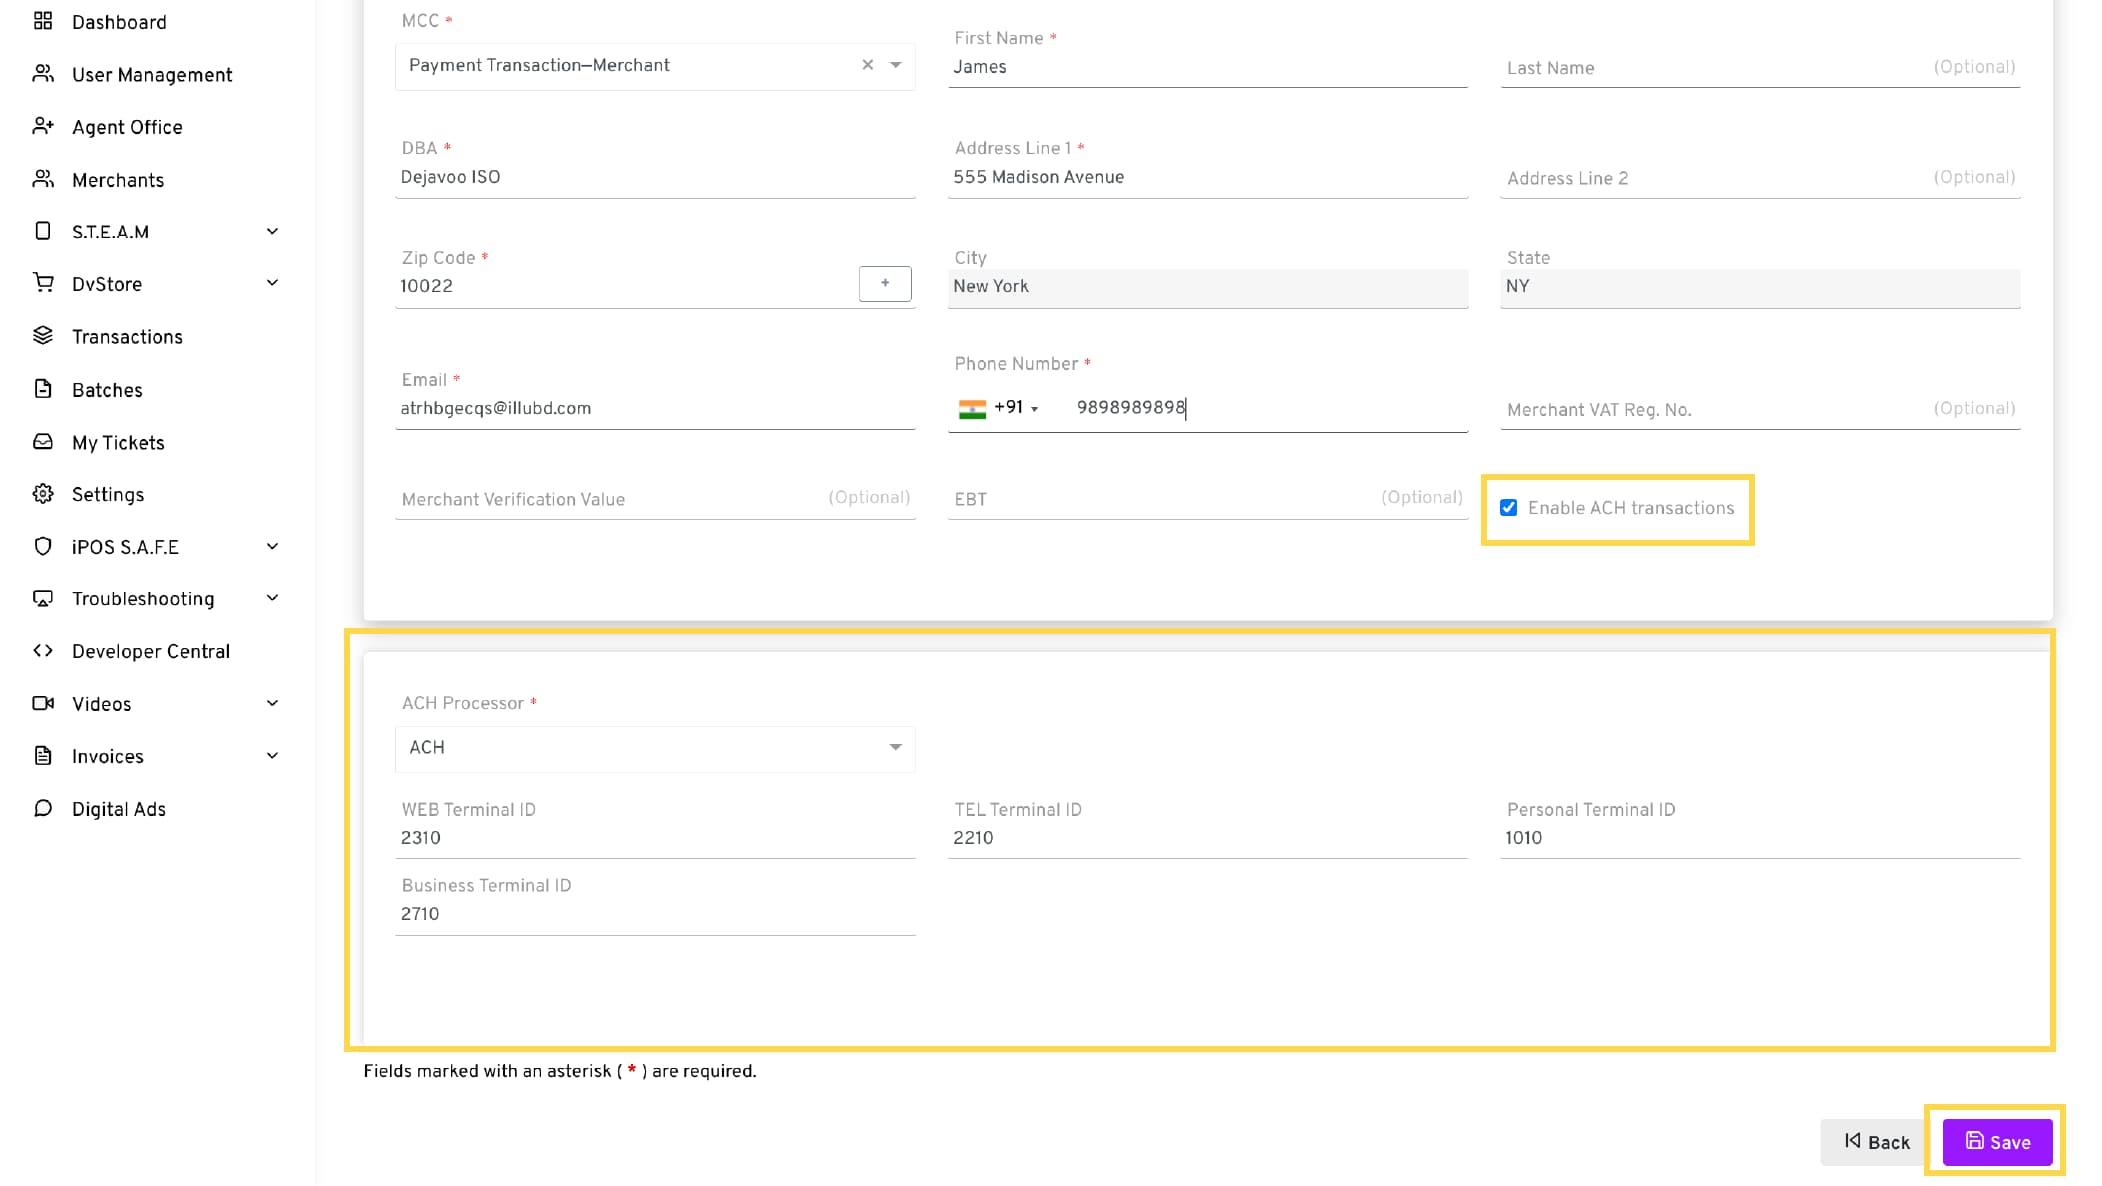This screenshot has height=1186, width=2102.
Task: Open Merchants in the sidebar
Action: (x=117, y=180)
